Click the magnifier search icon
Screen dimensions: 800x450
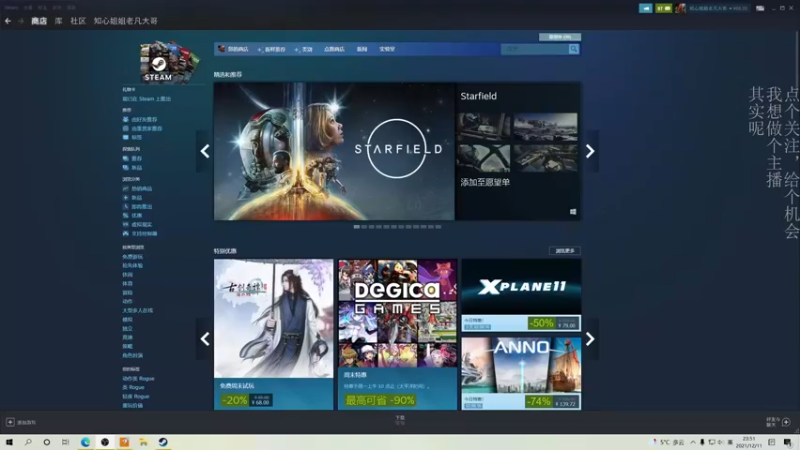[573, 49]
